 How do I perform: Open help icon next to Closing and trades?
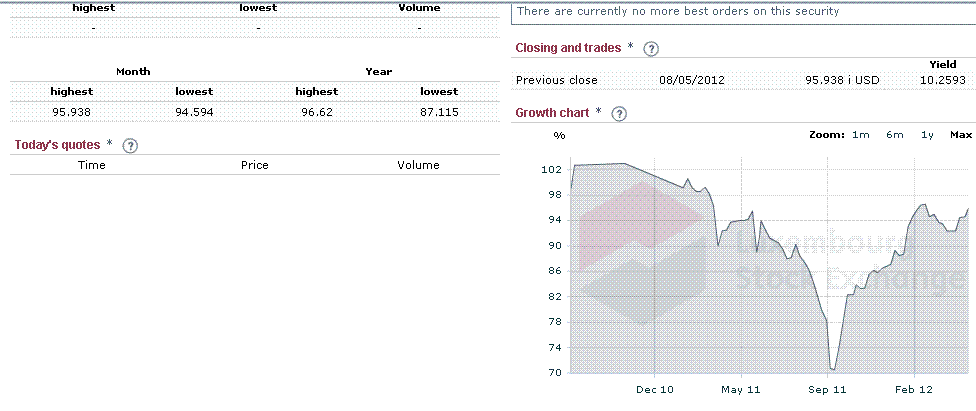click(651, 48)
